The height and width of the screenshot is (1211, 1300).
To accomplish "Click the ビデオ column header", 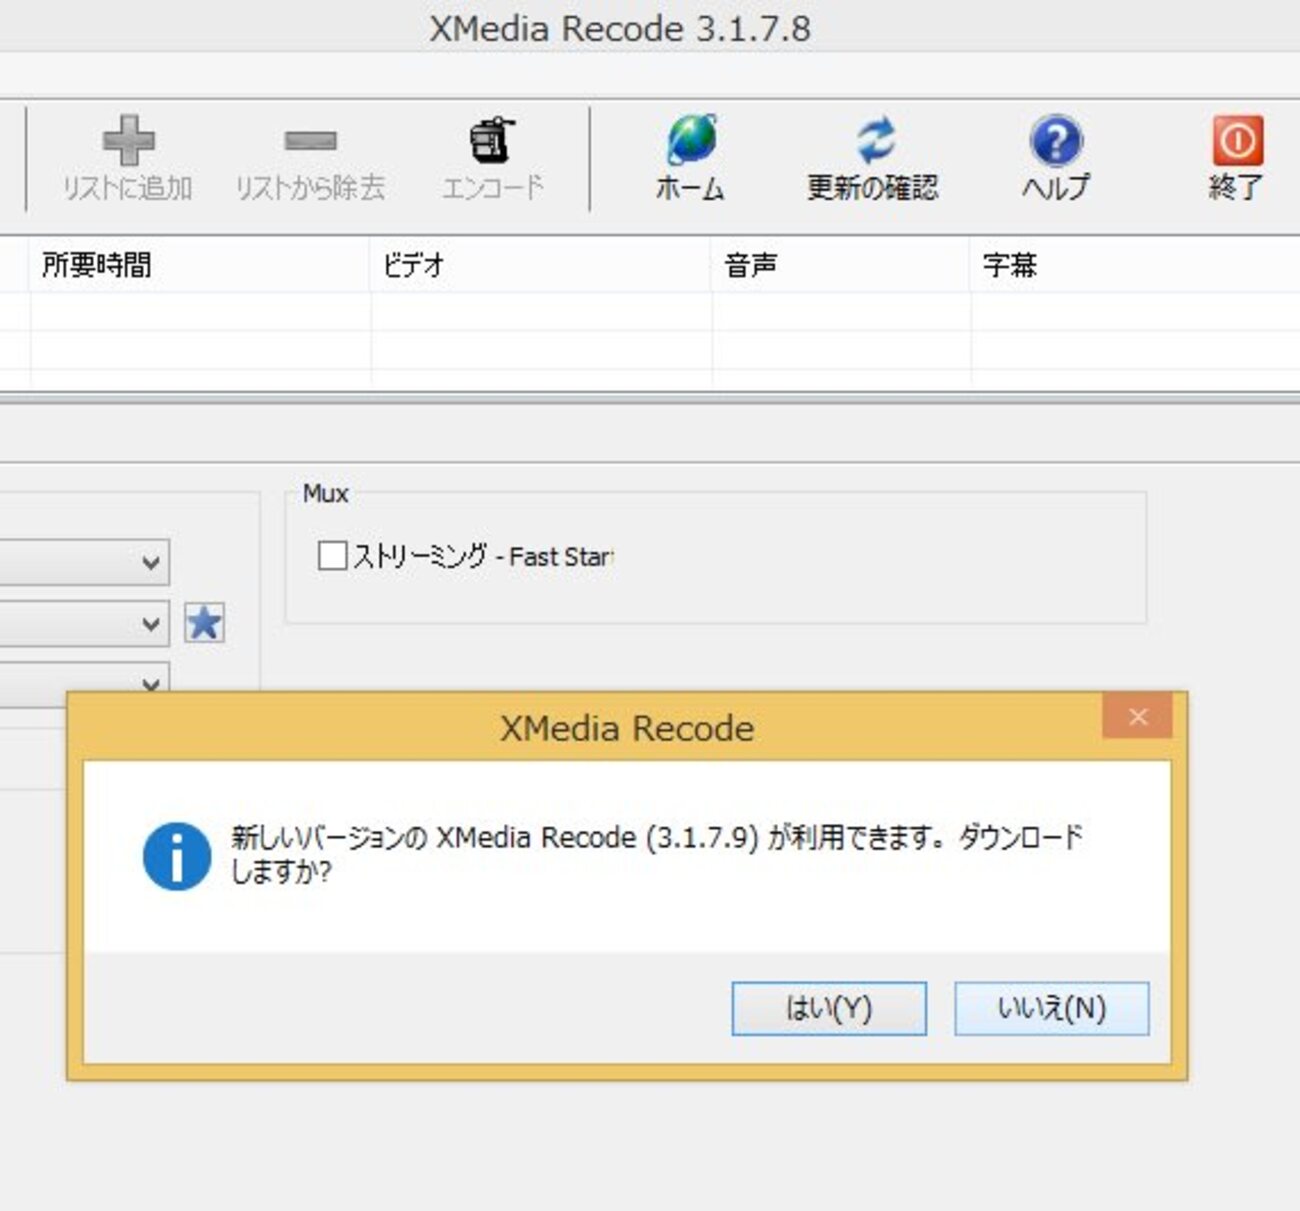I will (540, 265).
